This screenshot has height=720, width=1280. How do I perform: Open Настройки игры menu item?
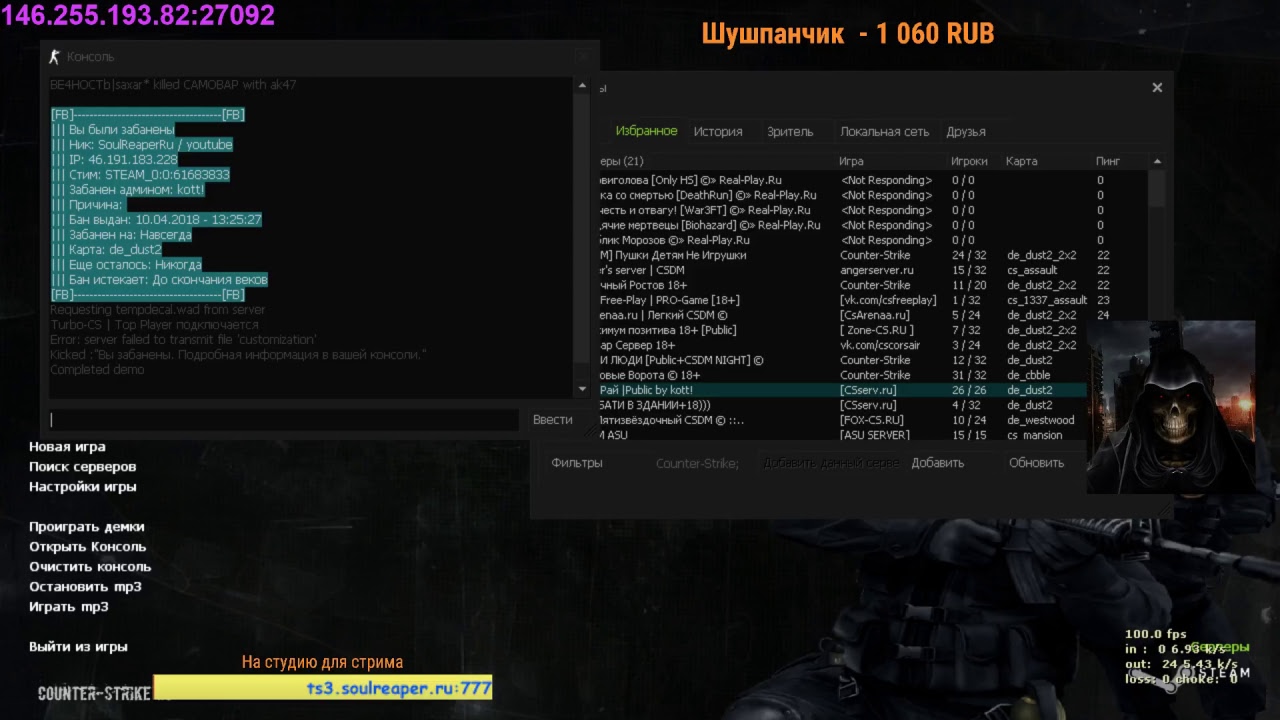[x=82, y=487]
